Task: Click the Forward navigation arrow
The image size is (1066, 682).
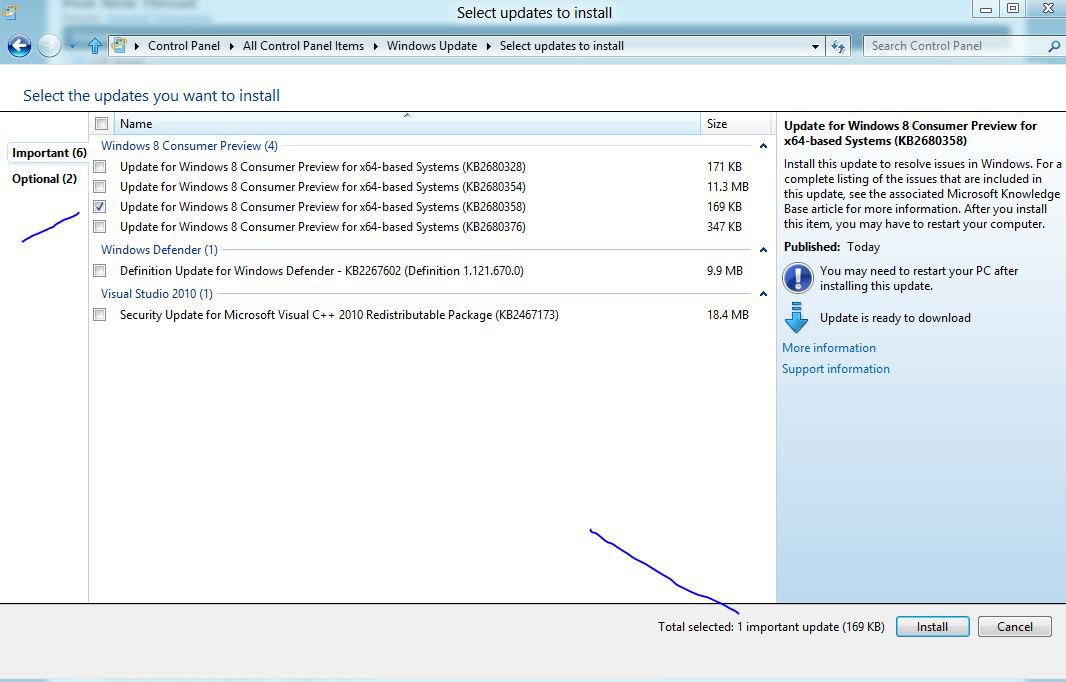Action: click(49, 46)
